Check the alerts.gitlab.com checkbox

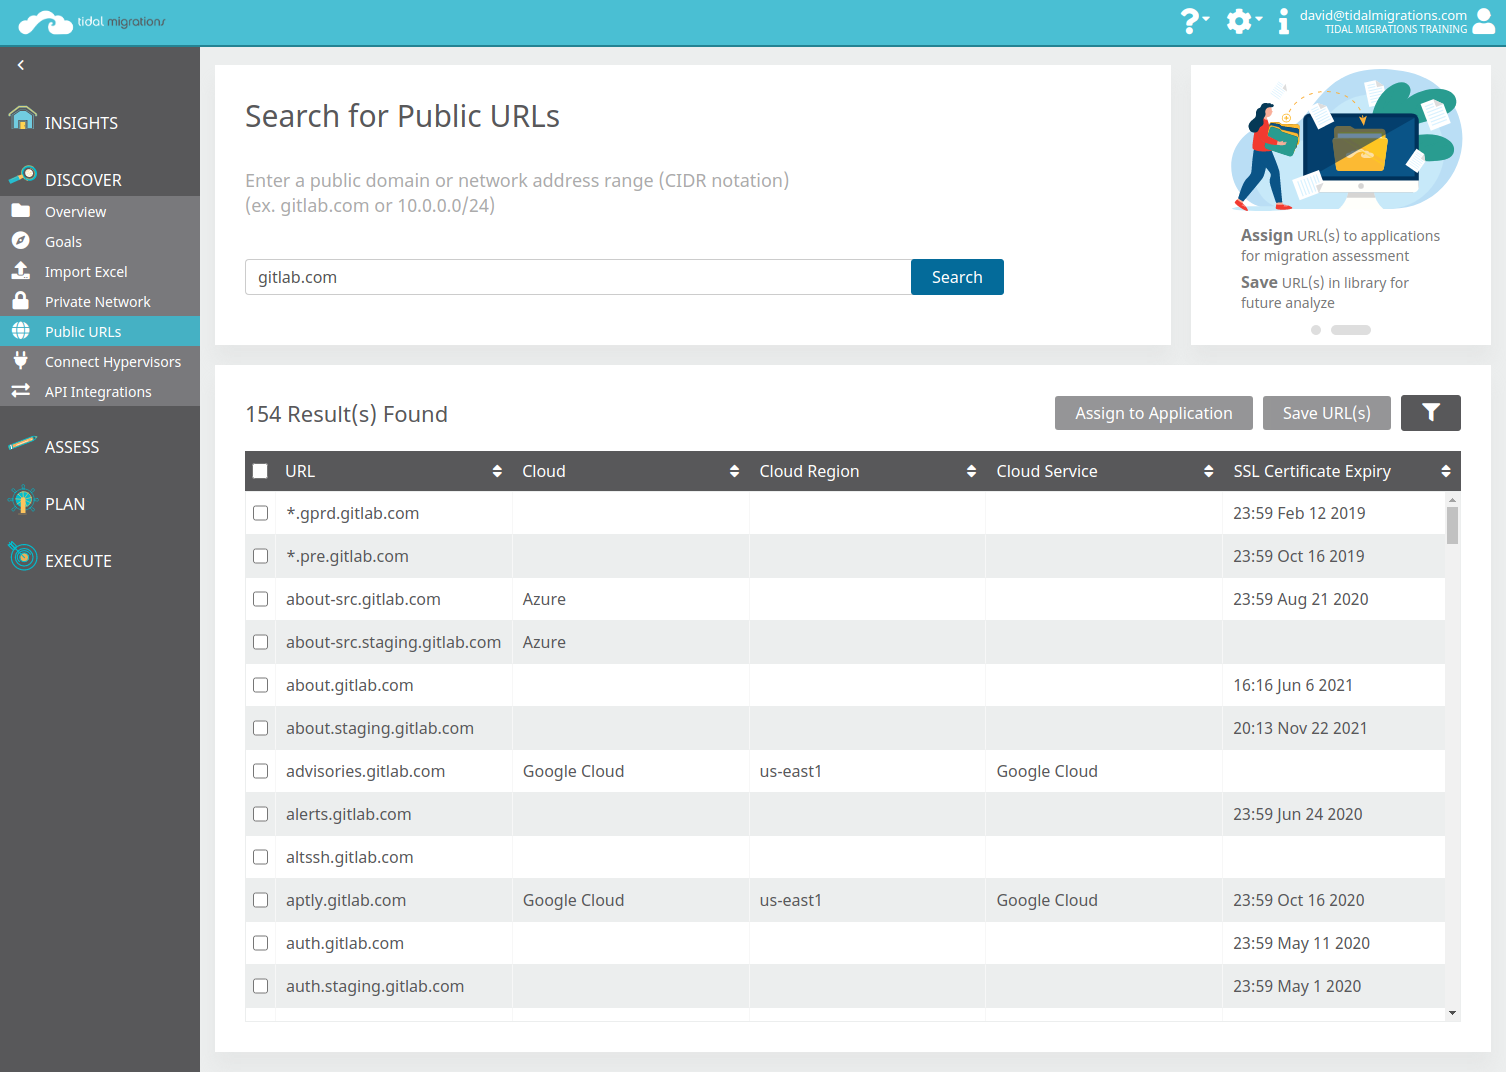(x=260, y=814)
